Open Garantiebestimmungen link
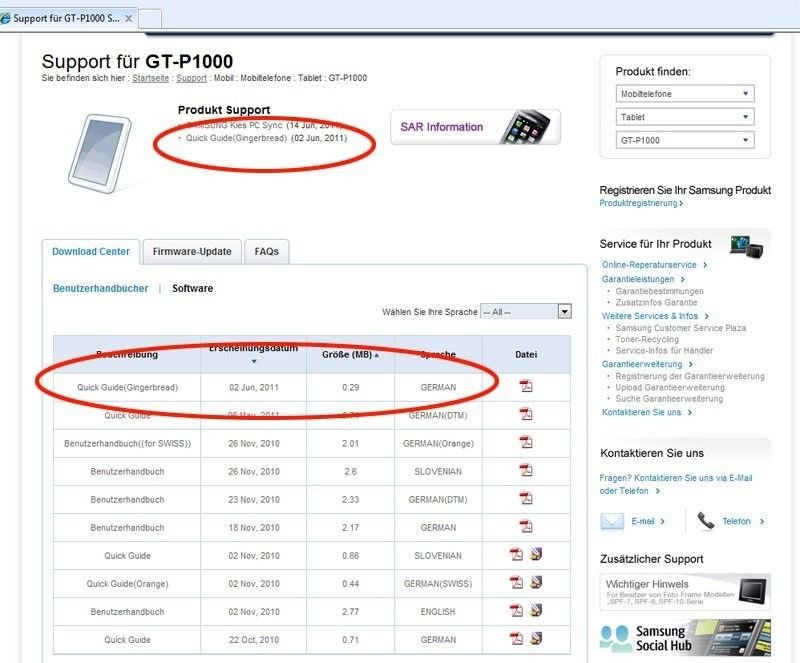The image size is (800, 663). tap(659, 291)
